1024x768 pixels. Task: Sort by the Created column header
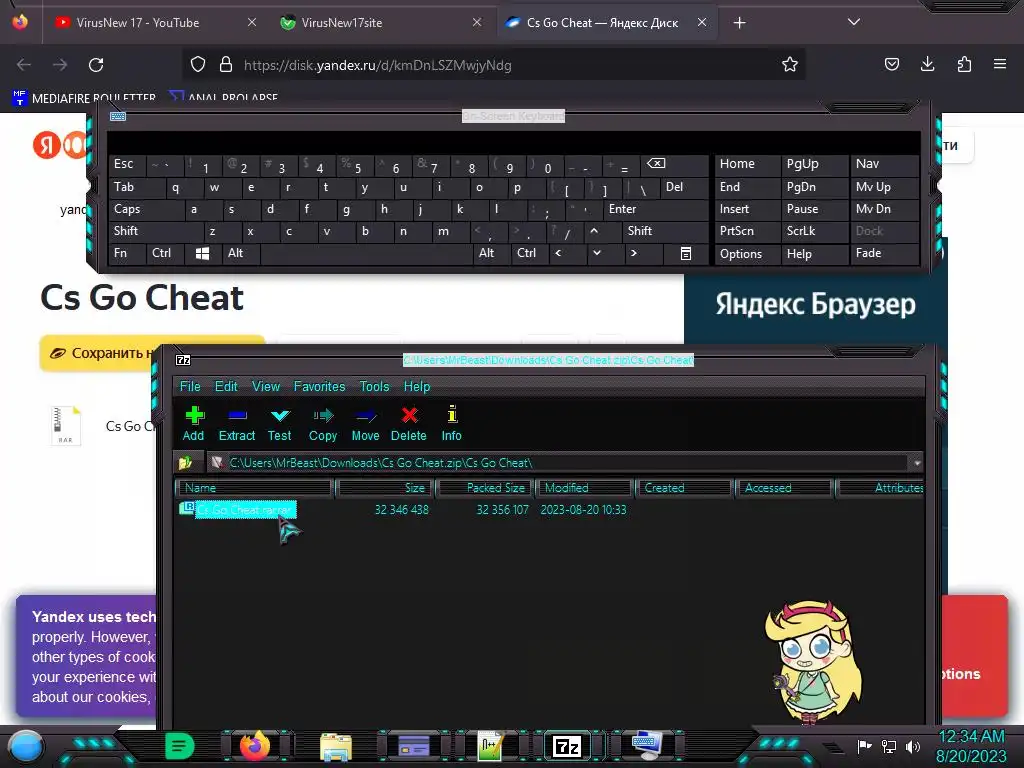pyautogui.click(x=684, y=488)
